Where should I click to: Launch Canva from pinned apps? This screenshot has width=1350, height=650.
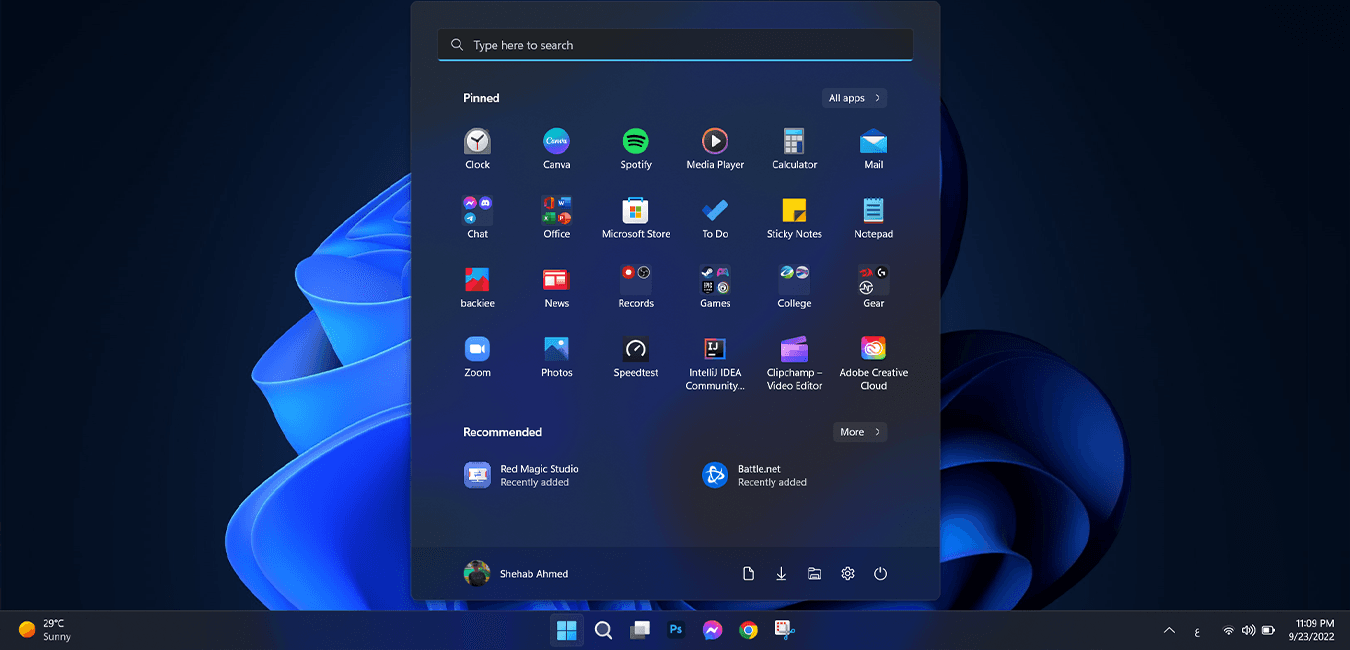click(556, 149)
